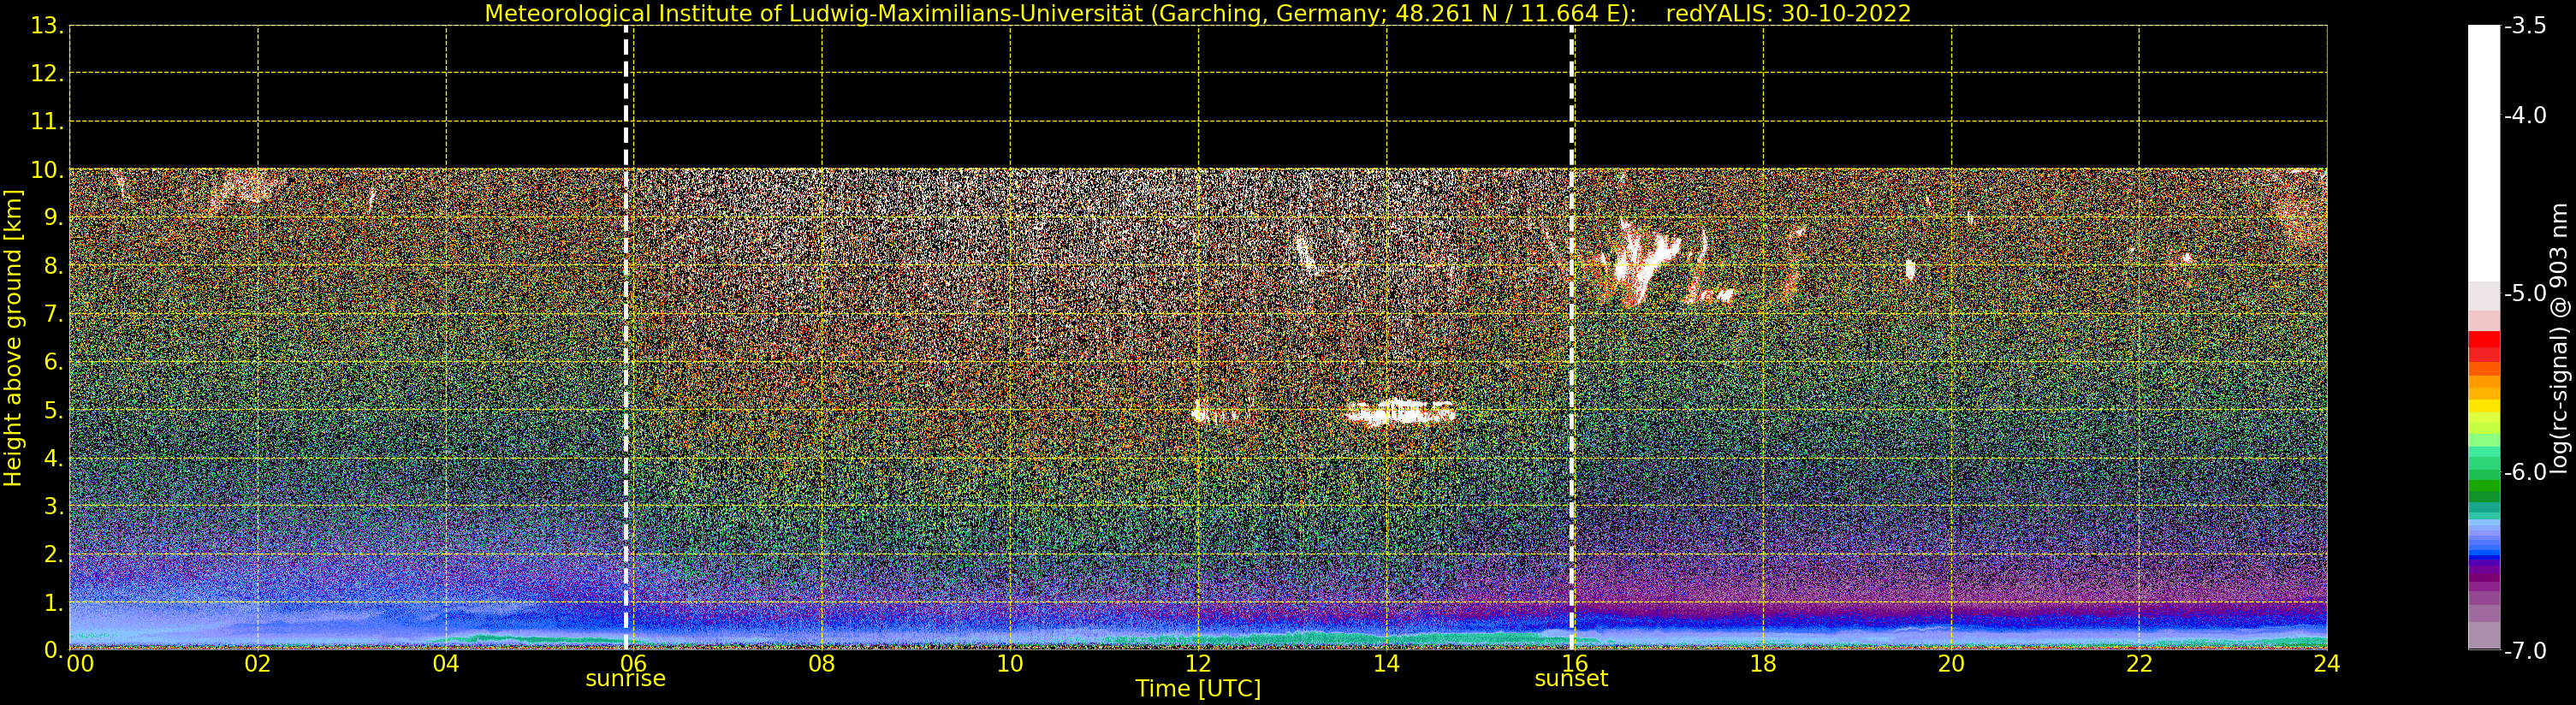Click the time tick label '06'

[x=634, y=664]
